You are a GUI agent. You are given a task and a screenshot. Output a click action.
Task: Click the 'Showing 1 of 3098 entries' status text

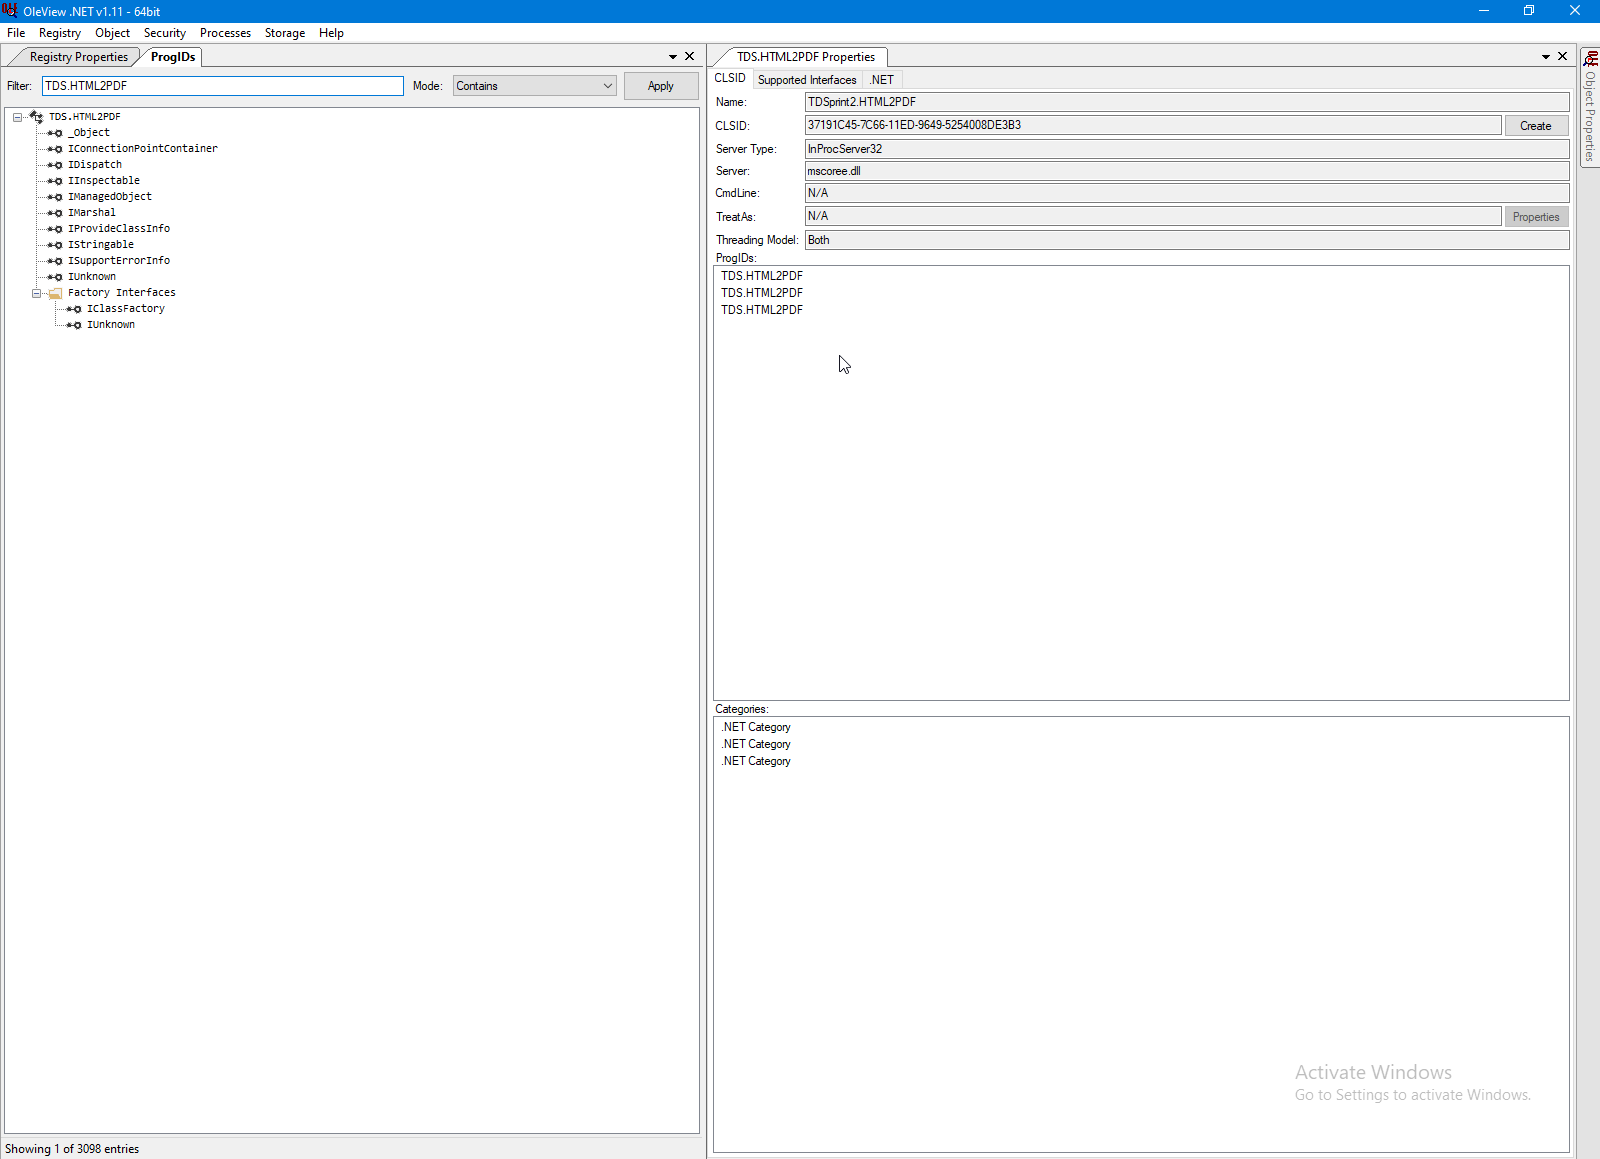[x=72, y=1149]
